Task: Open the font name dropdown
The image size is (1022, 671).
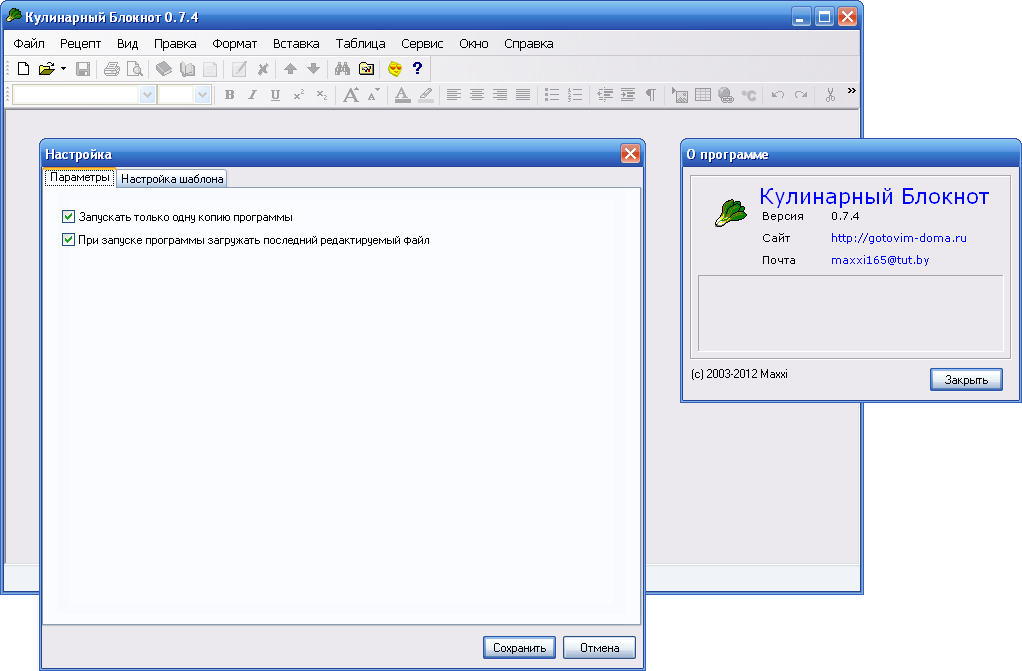Action: click(x=147, y=95)
